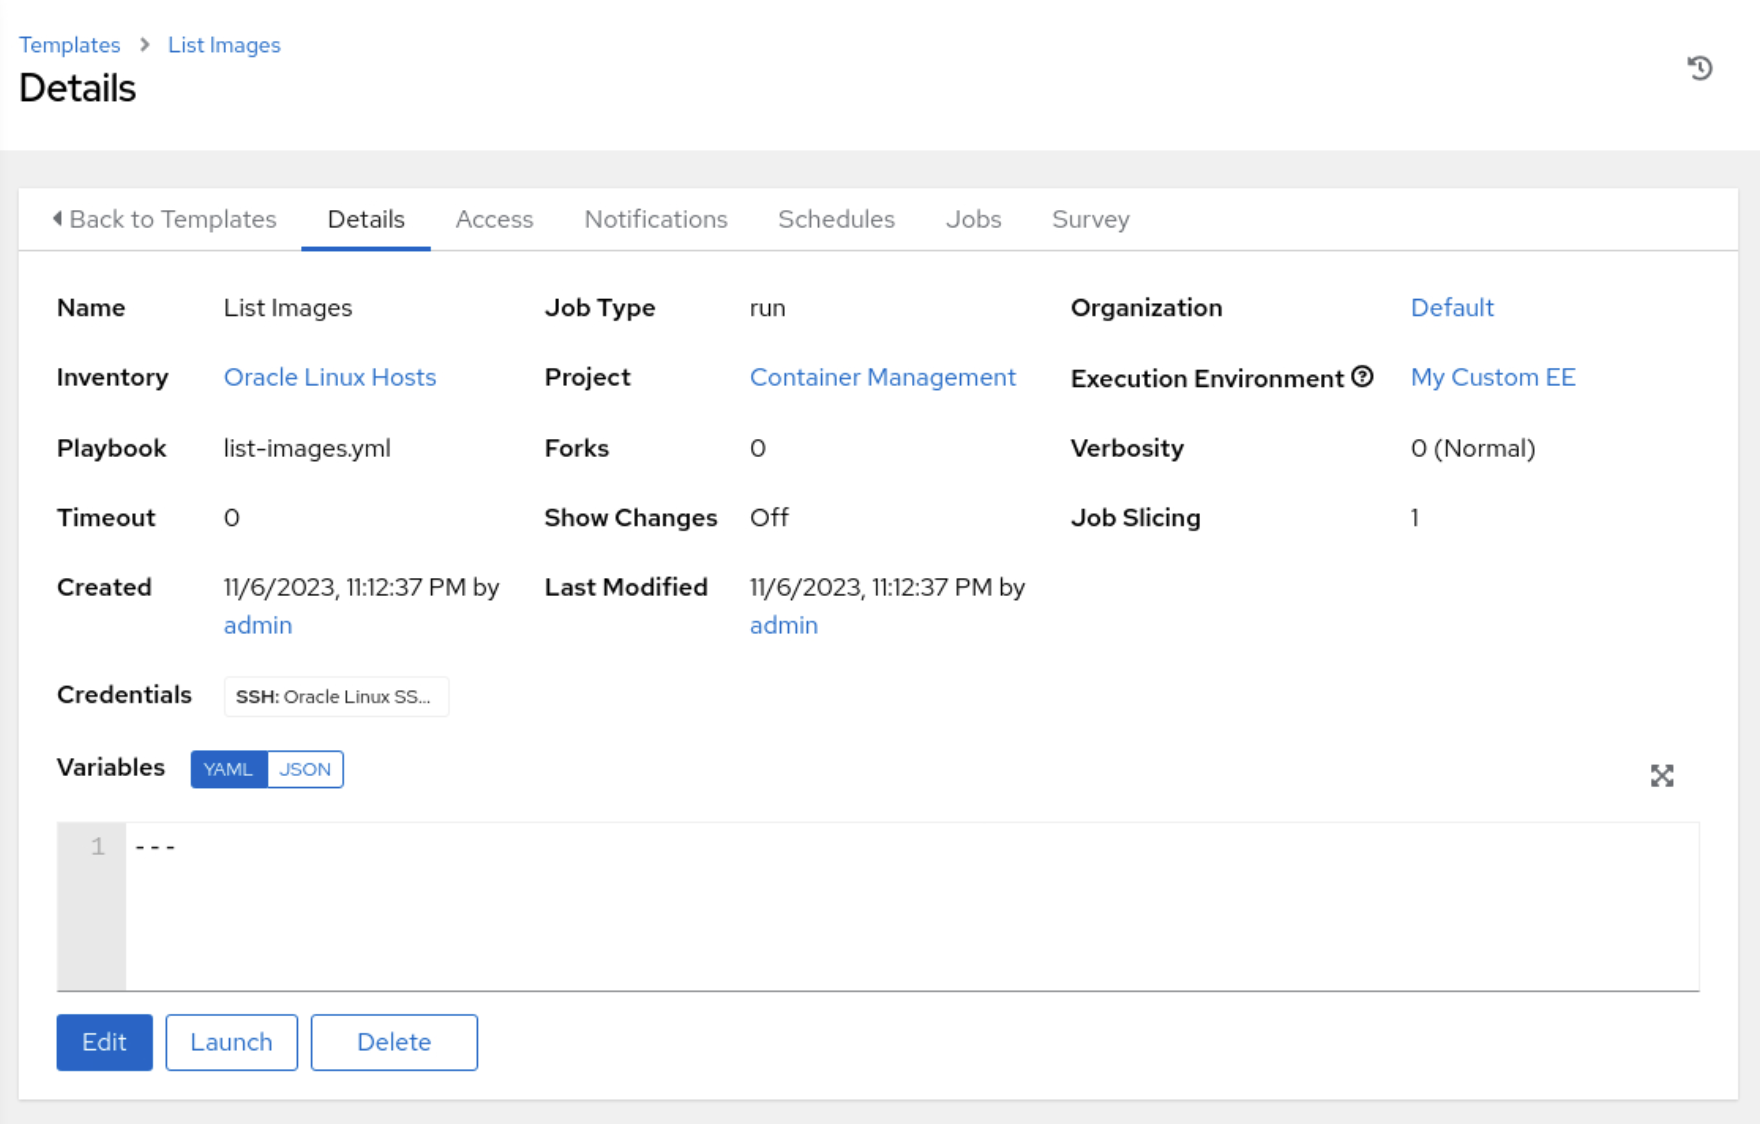Open List Images breadcrumb link

224,45
